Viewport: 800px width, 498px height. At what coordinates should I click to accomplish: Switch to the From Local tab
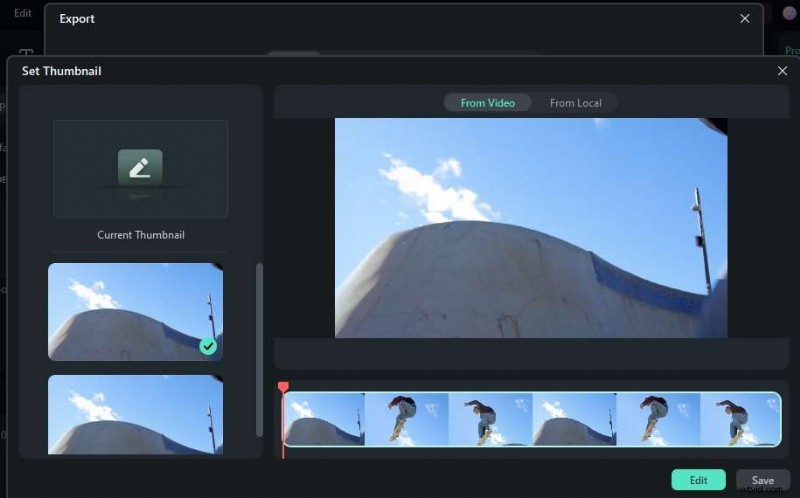pyautogui.click(x=575, y=103)
